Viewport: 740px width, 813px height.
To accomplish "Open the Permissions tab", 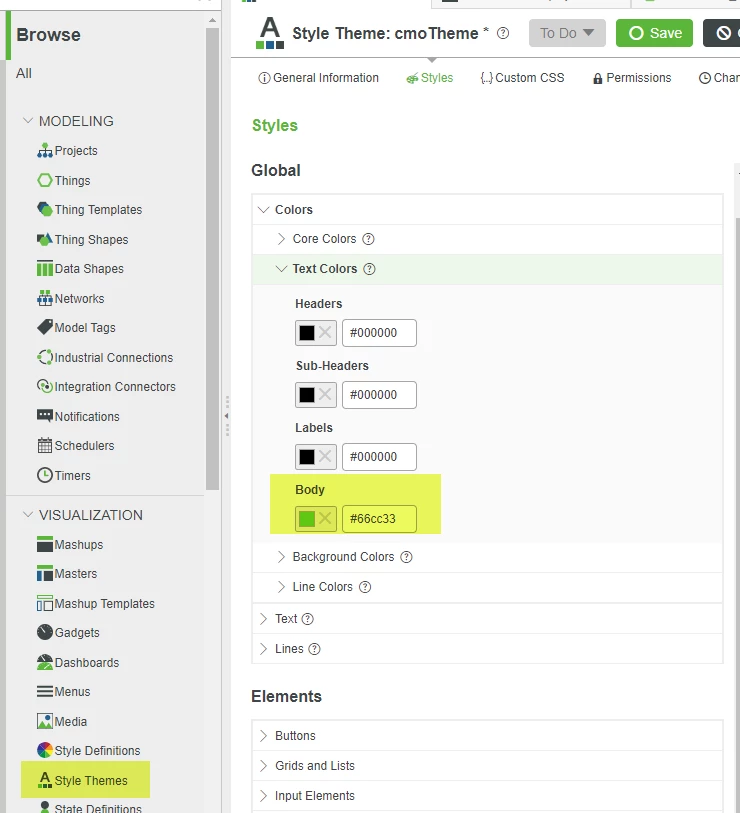I will coord(632,78).
